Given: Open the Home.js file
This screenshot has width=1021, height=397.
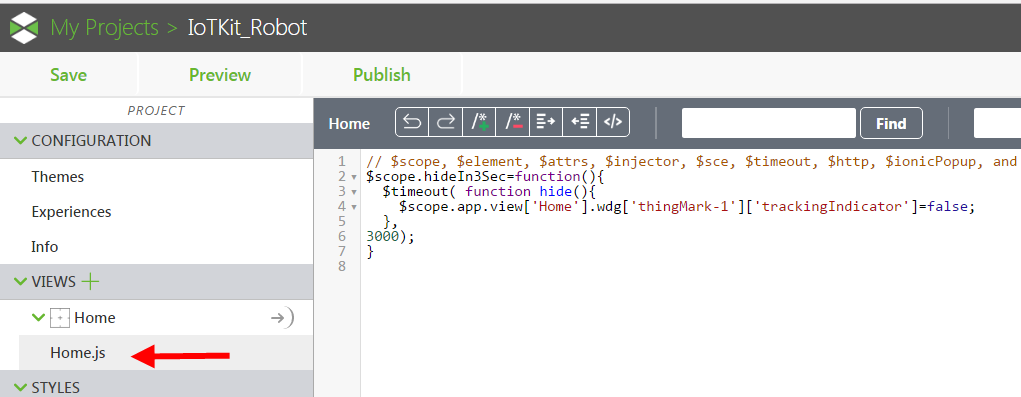Looking at the screenshot, I should [x=77, y=353].
